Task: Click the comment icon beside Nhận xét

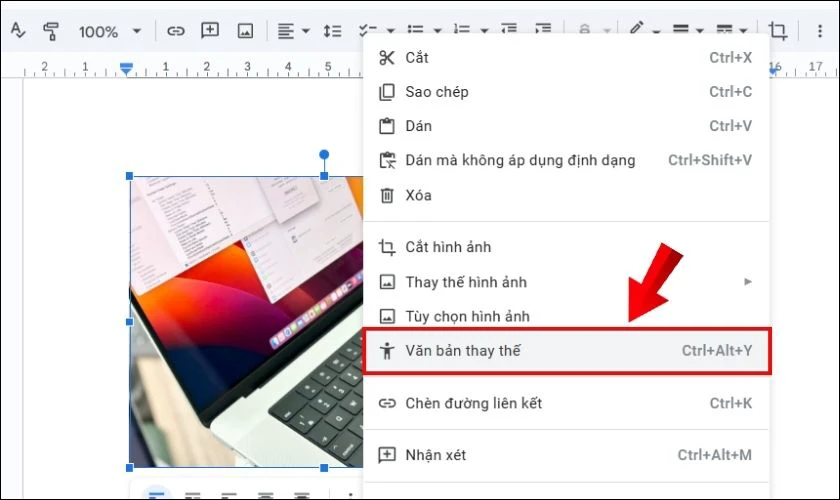Action: point(387,455)
